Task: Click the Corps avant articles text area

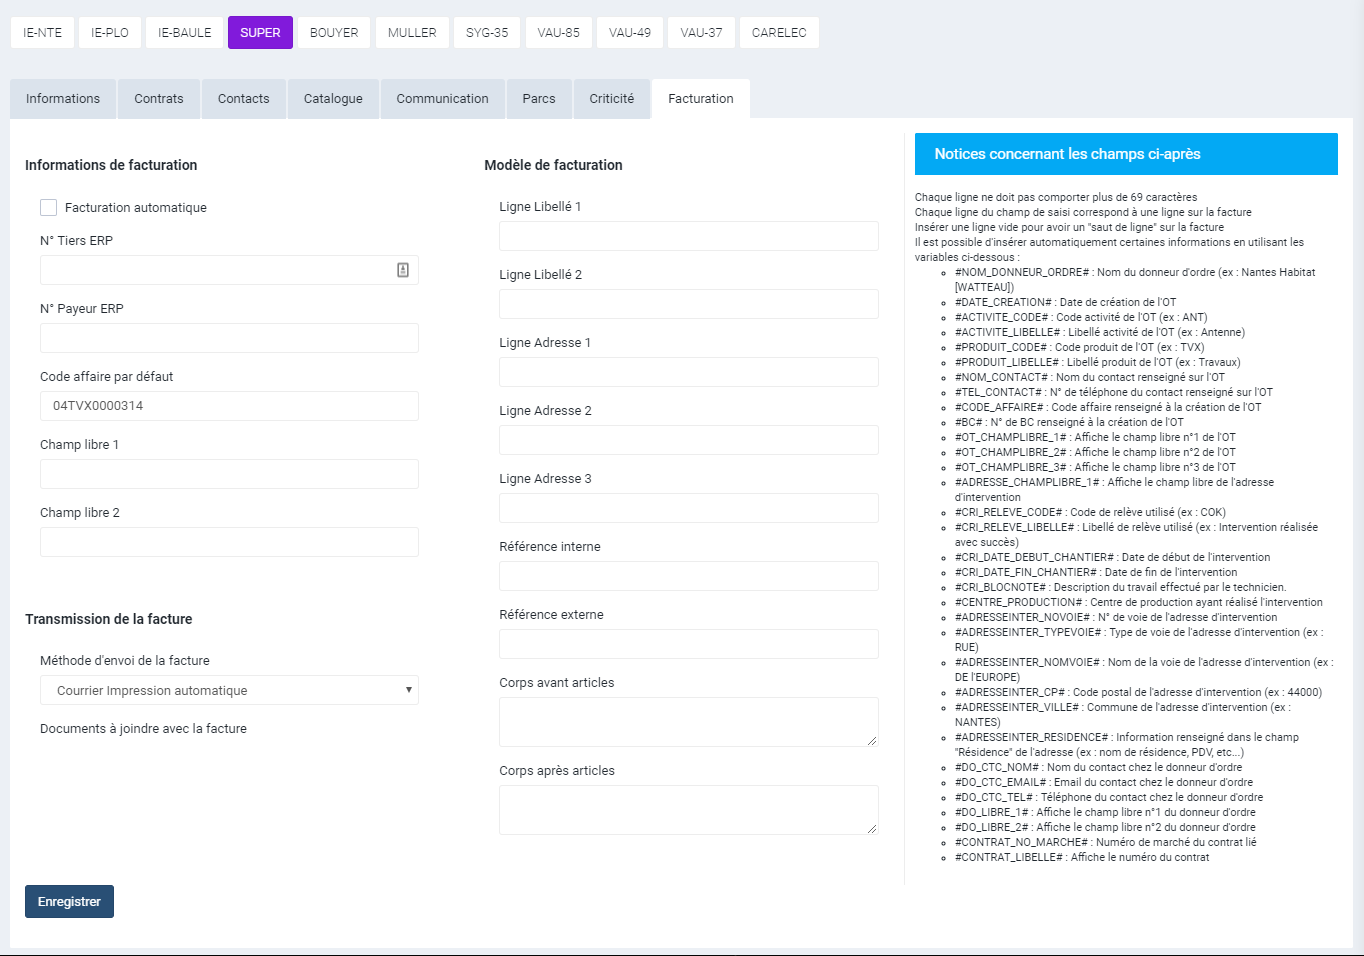Action: coord(688,721)
